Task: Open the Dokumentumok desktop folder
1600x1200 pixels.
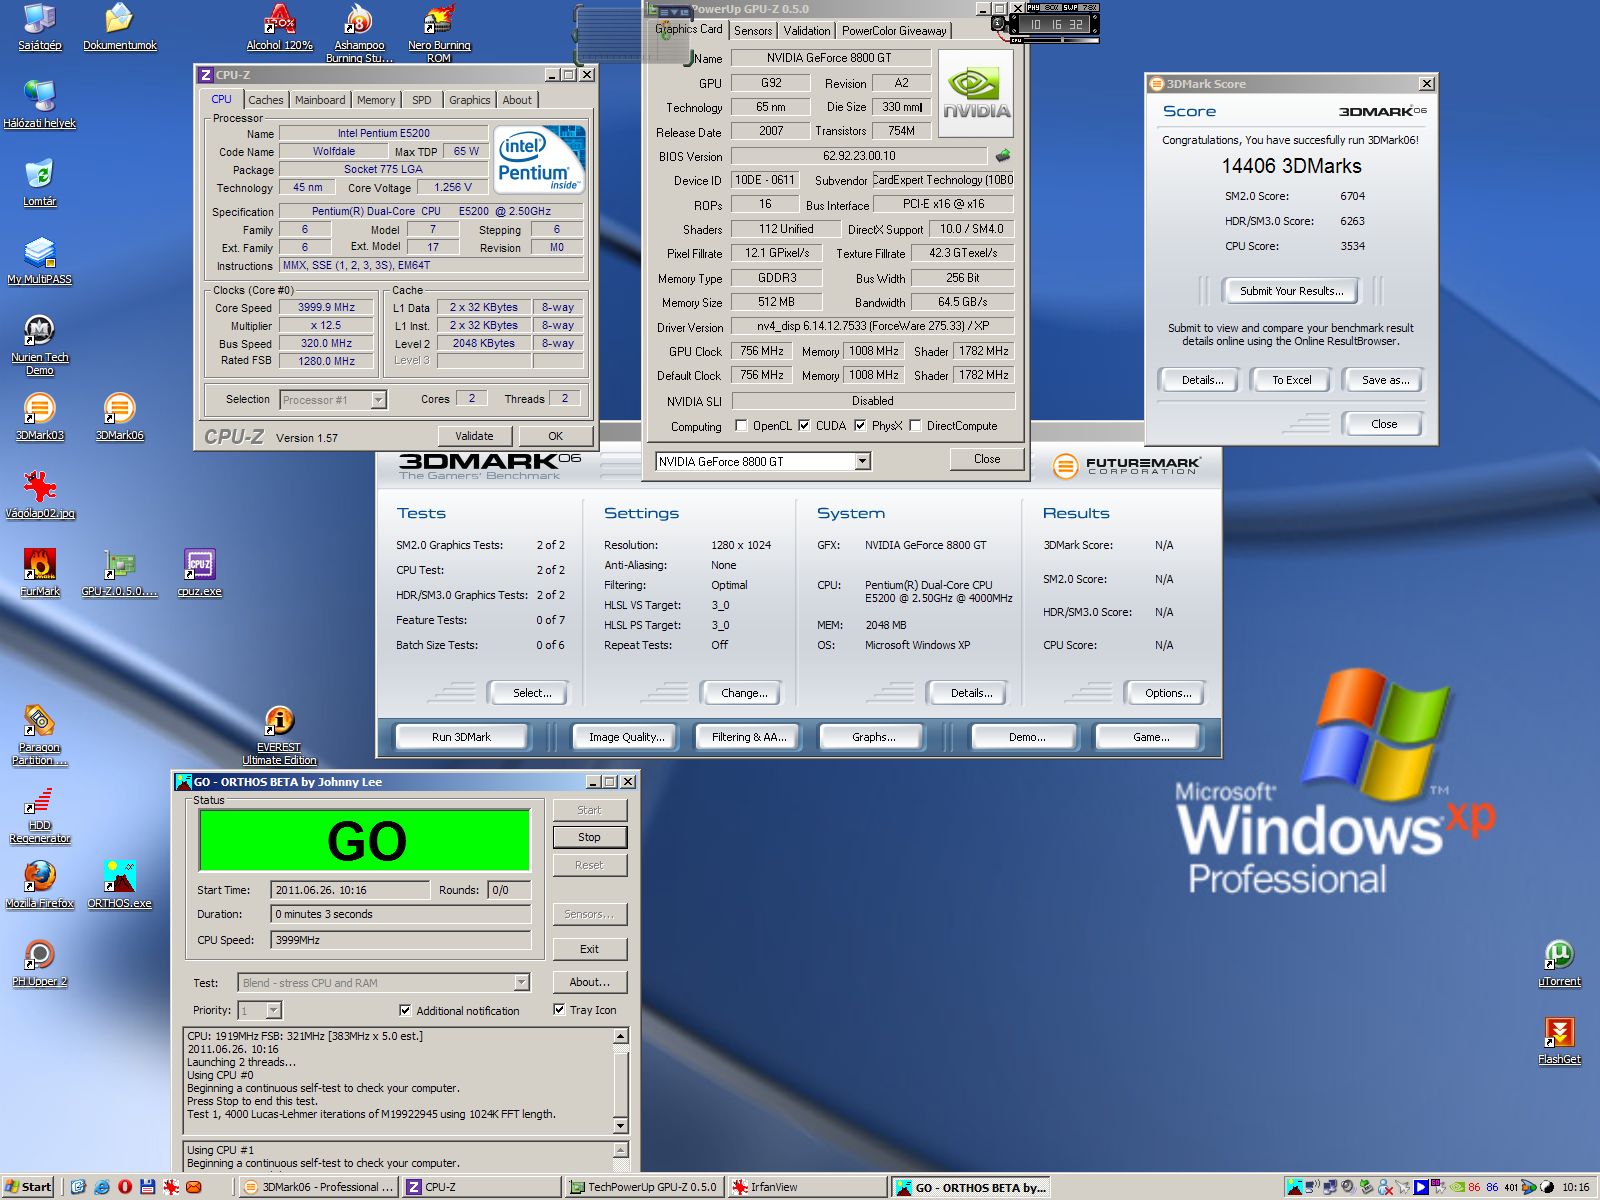Action: tap(120, 28)
